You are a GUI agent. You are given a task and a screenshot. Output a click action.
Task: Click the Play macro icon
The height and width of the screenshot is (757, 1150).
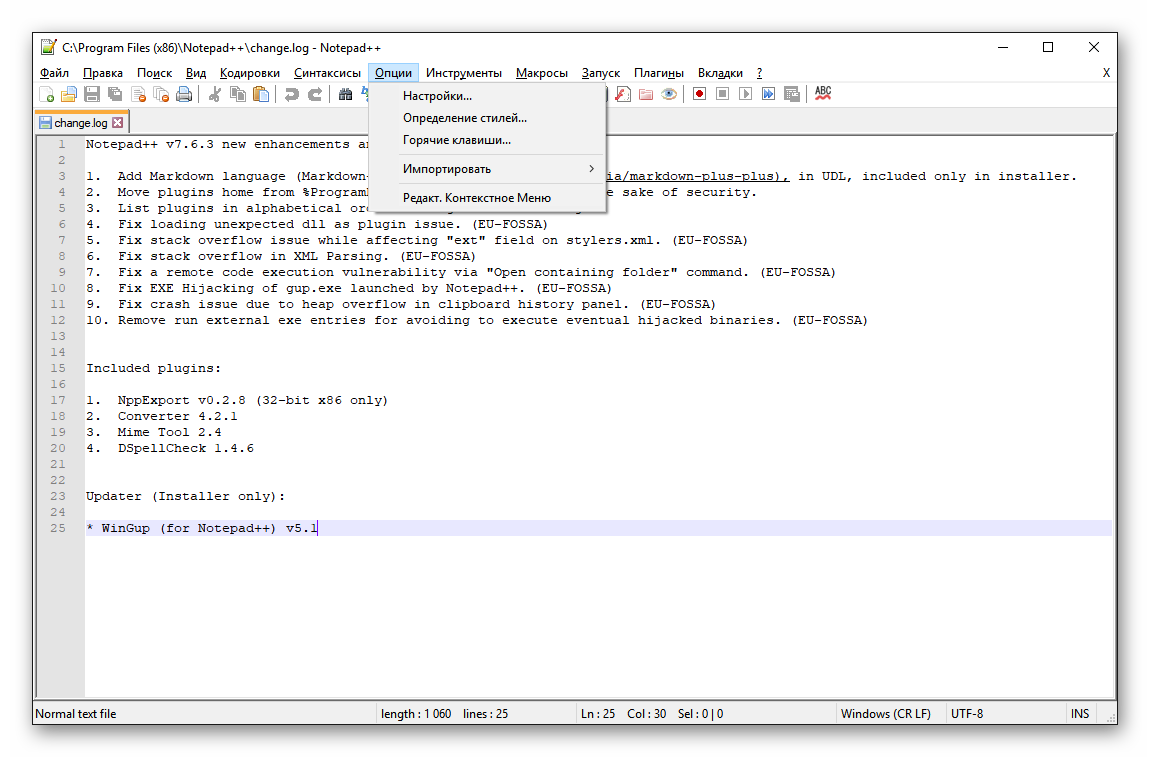pyautogui.click(x=745, y=94)
